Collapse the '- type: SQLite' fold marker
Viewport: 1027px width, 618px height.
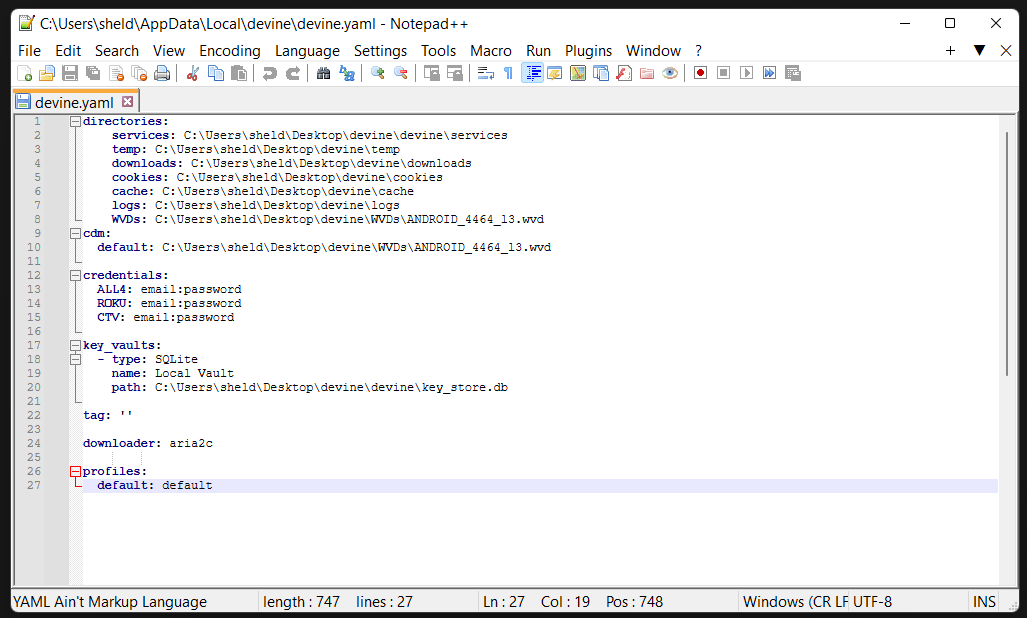75,359
